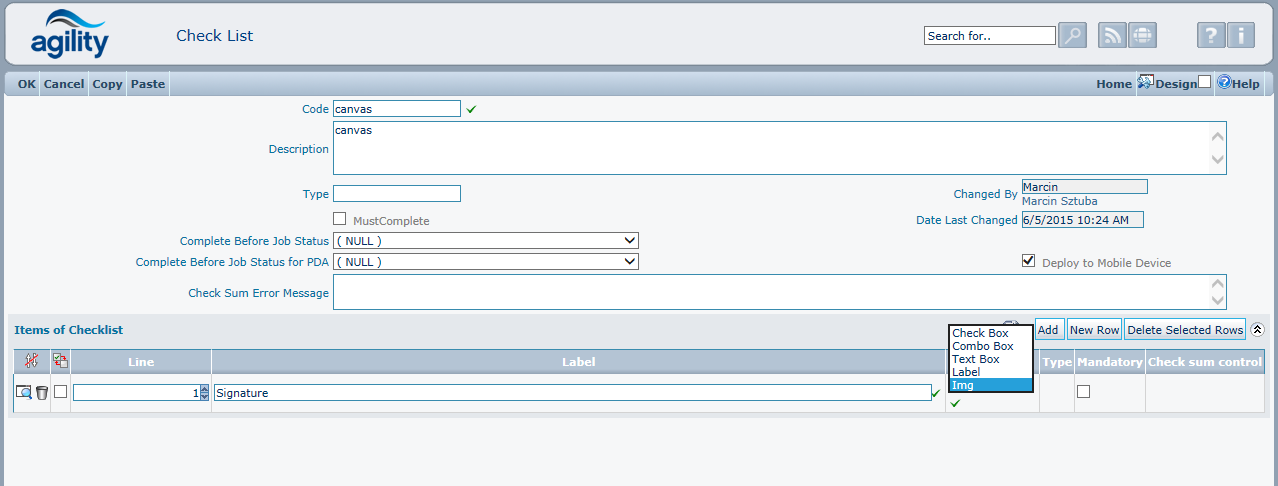Viewport: 1278px width, 486px height.
Task: Click the clear sorting icon in grid header
Action: point(31,361)
